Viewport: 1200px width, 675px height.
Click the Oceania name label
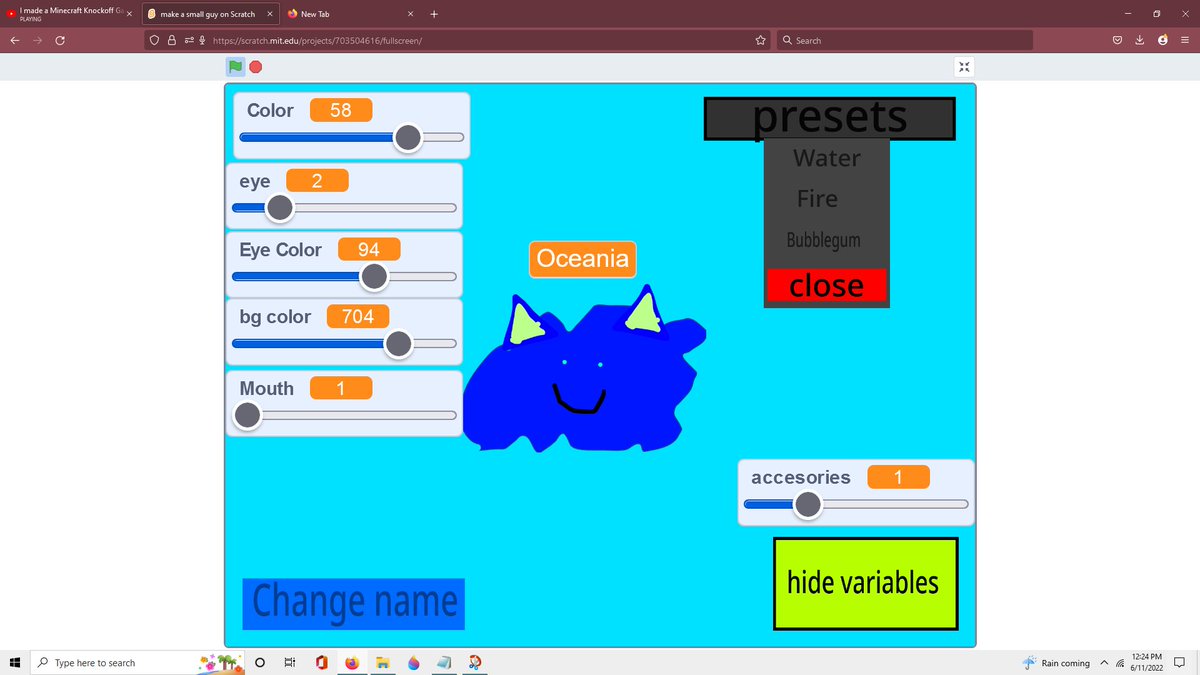click(583, 259)
